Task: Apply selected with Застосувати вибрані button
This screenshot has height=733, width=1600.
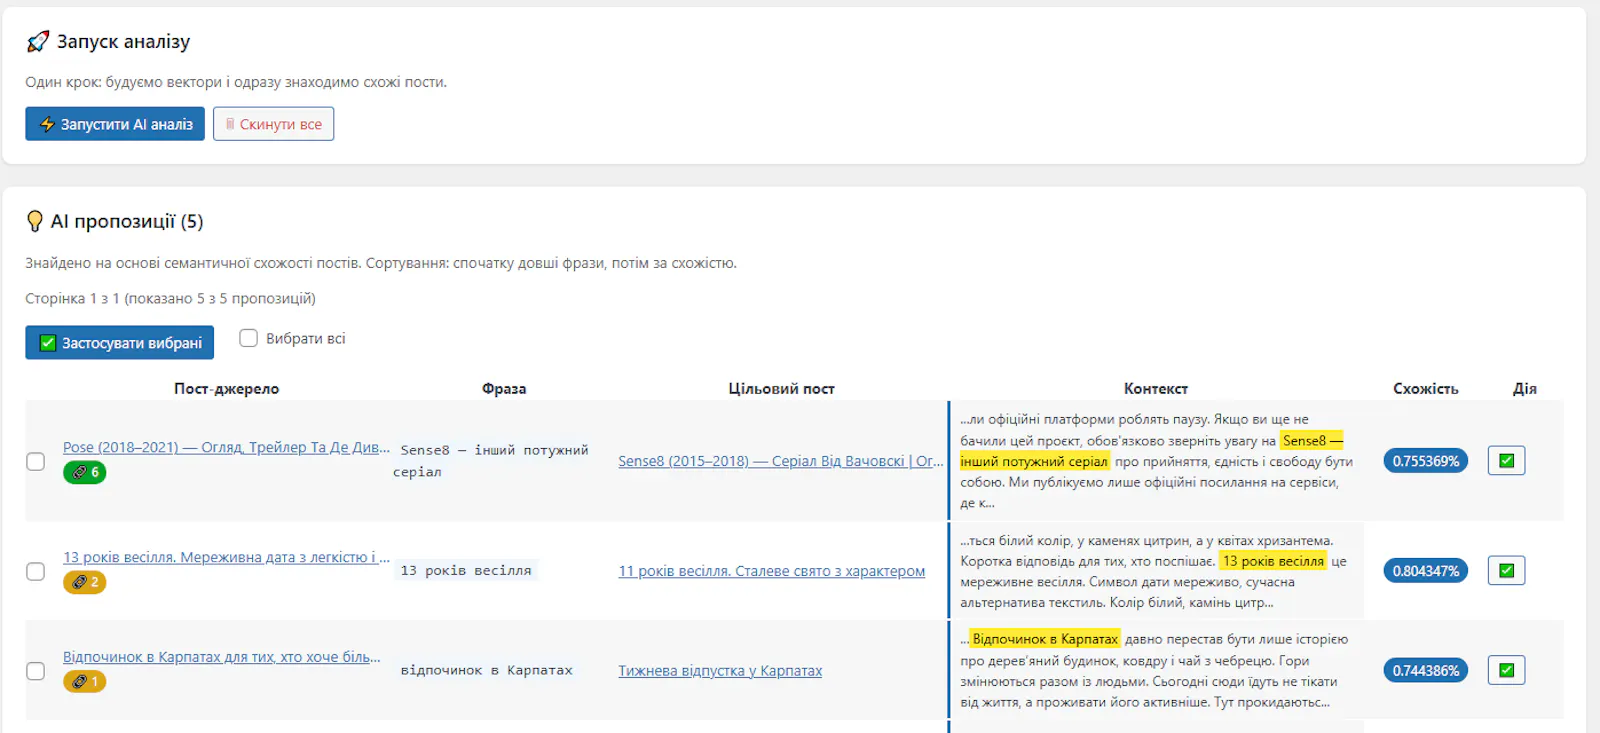Action: [x=119, y=343]
